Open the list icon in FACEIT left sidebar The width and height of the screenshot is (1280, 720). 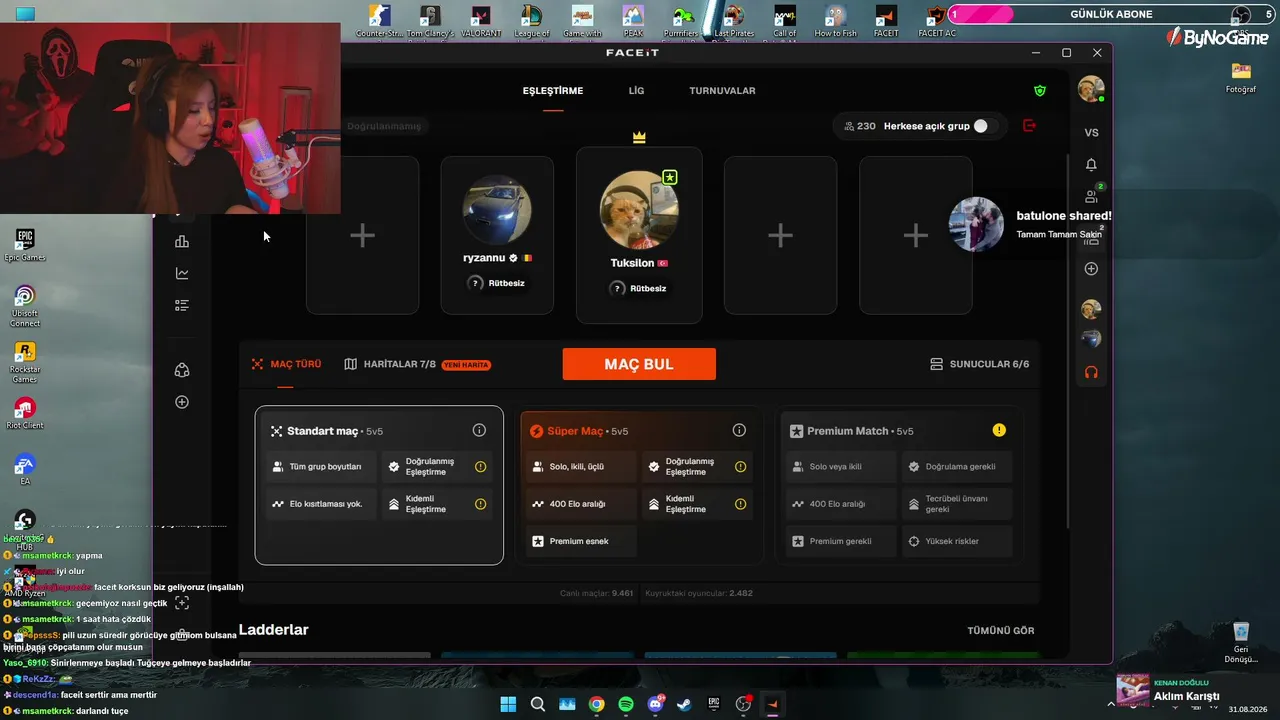click(x=182, y=305)
